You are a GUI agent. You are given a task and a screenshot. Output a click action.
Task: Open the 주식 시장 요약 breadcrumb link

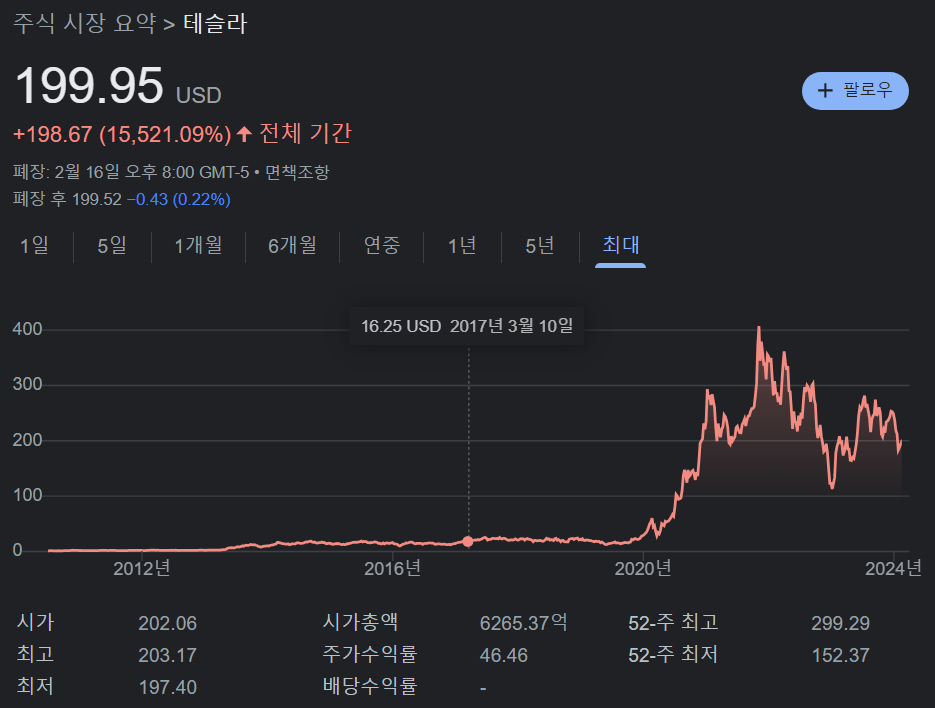(x=84, y=24)
